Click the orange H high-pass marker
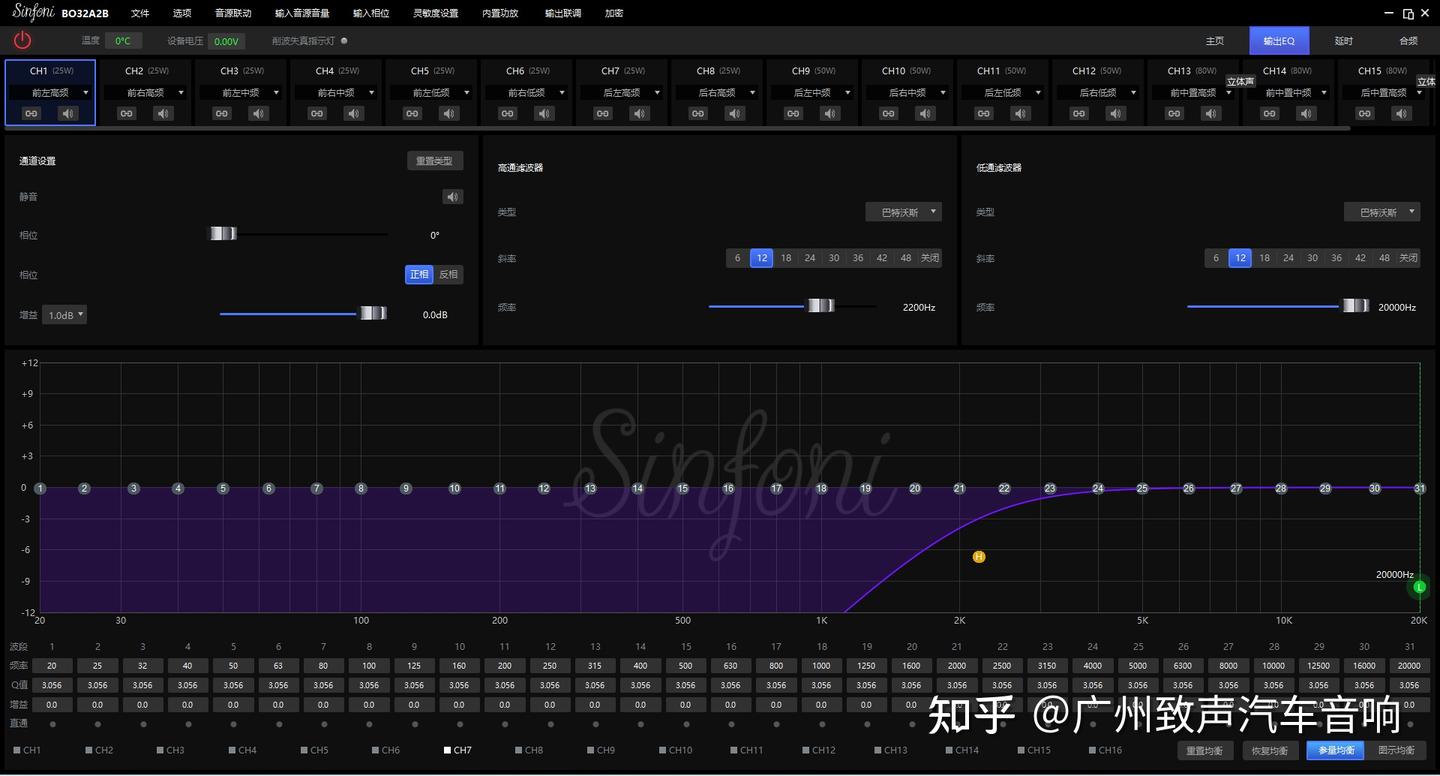The image size is (1440, 776). [x=979, y=556]
